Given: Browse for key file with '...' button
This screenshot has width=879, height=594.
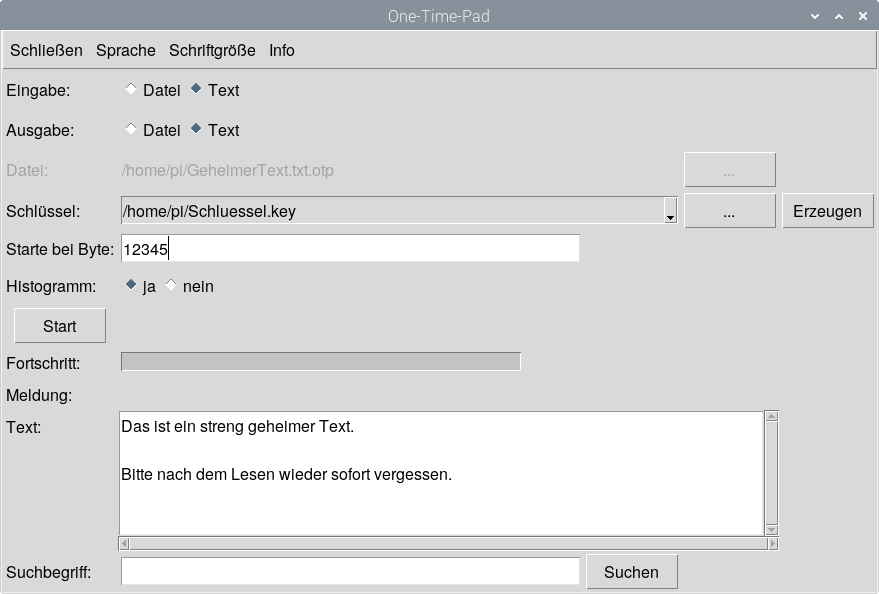Looking at the screenshot, I should (x=729, y=211).
